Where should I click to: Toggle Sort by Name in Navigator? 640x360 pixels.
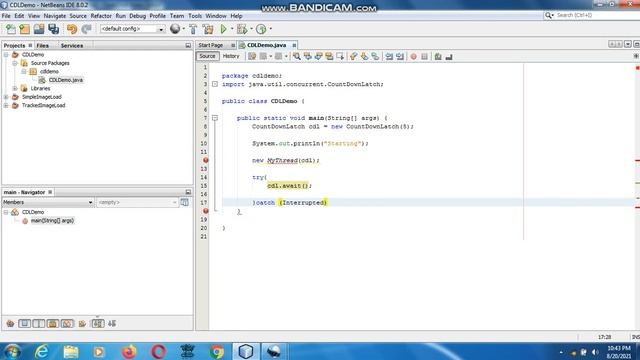tap(98, 324)
